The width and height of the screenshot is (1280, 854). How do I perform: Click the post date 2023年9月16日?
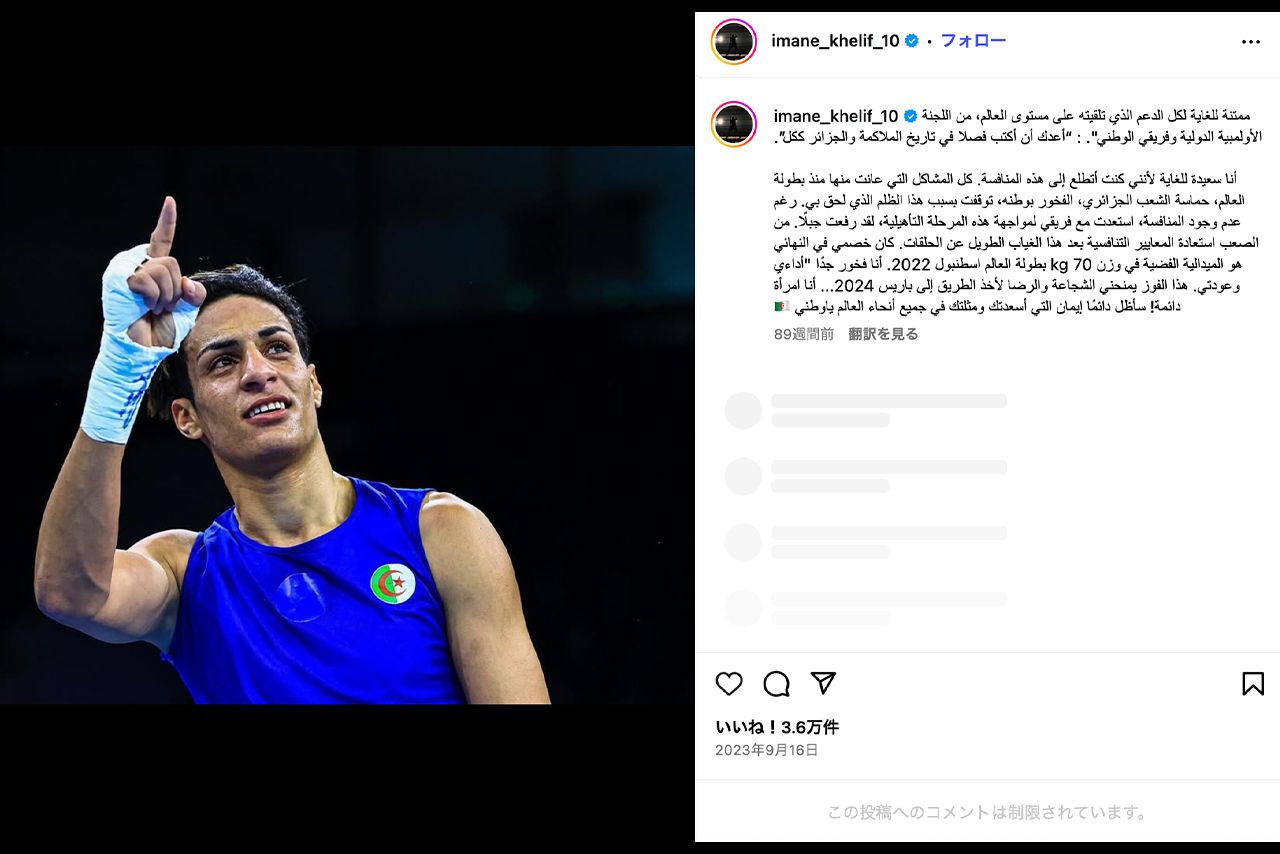pyautogui.click(x=766, y=750)
